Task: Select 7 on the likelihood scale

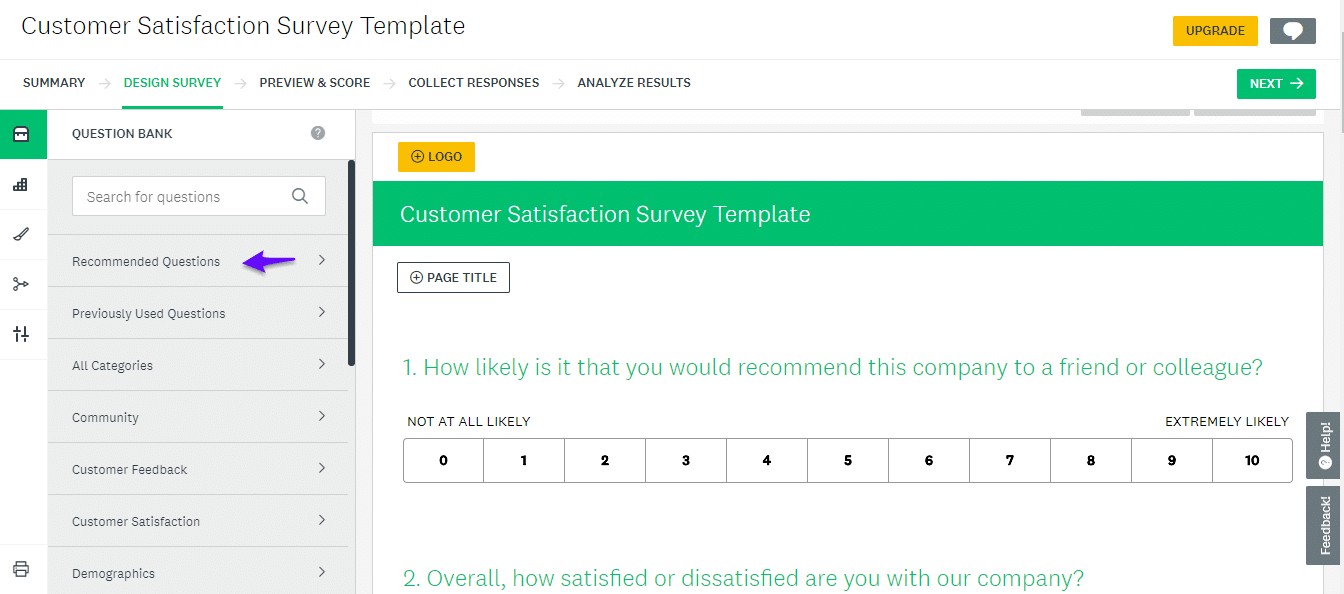Action: point(1010,460)
